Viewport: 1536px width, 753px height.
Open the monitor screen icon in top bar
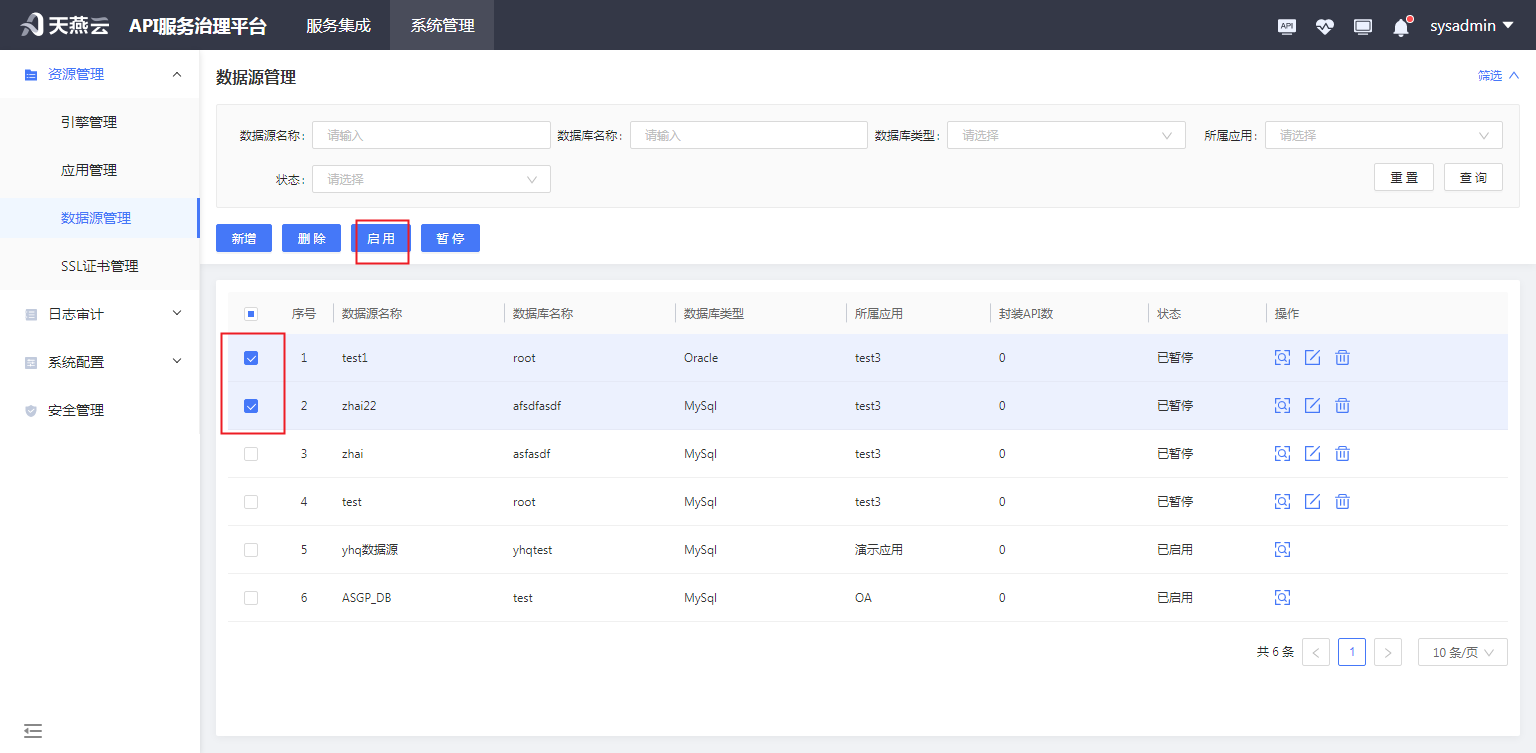point(1362,26)
